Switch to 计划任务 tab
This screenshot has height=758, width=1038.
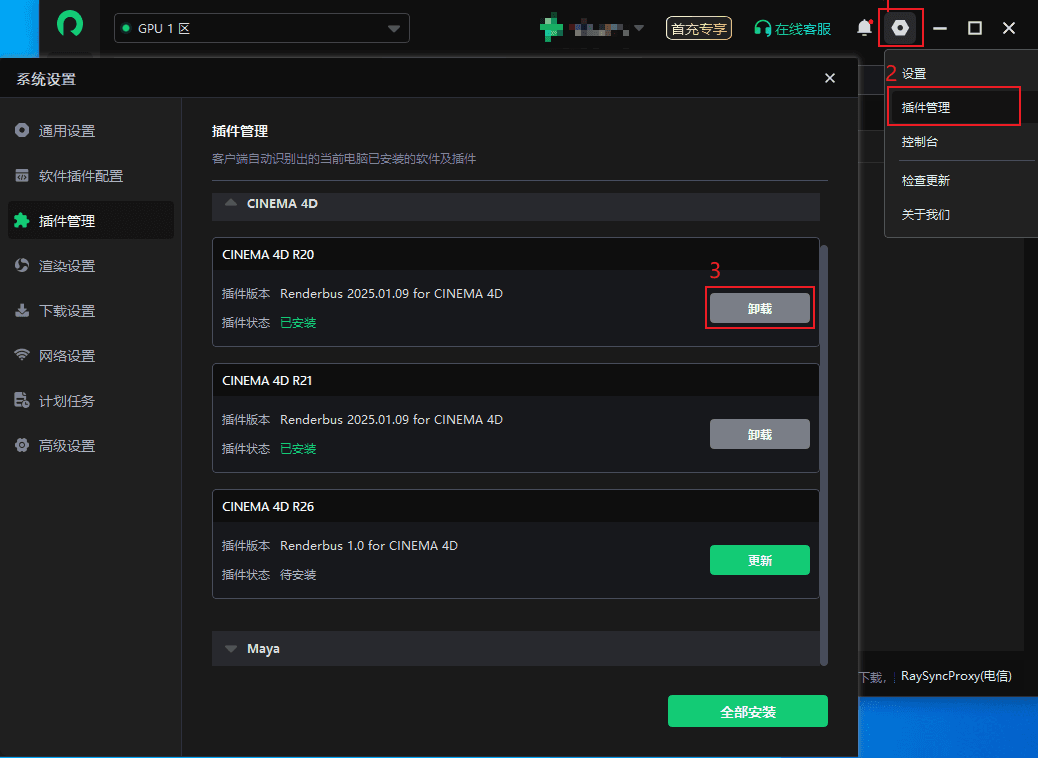[x=91, y=401]
